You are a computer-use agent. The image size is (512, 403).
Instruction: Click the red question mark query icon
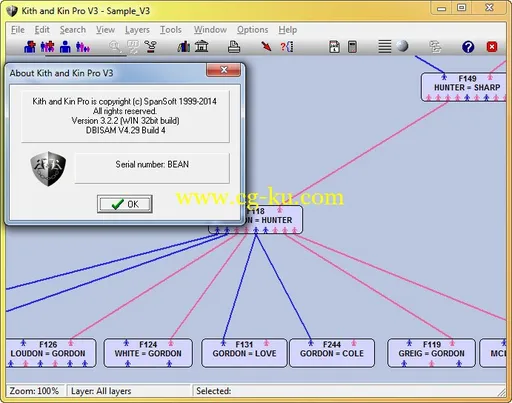[x=287, y=47]
